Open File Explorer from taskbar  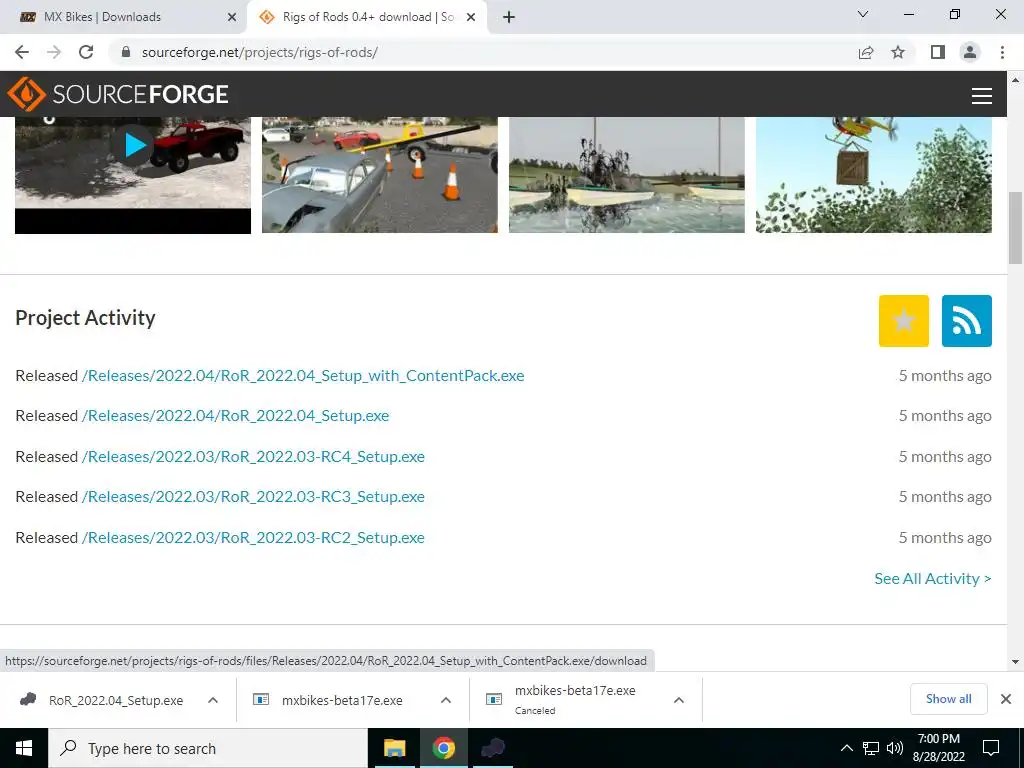(x=394, y=748)
